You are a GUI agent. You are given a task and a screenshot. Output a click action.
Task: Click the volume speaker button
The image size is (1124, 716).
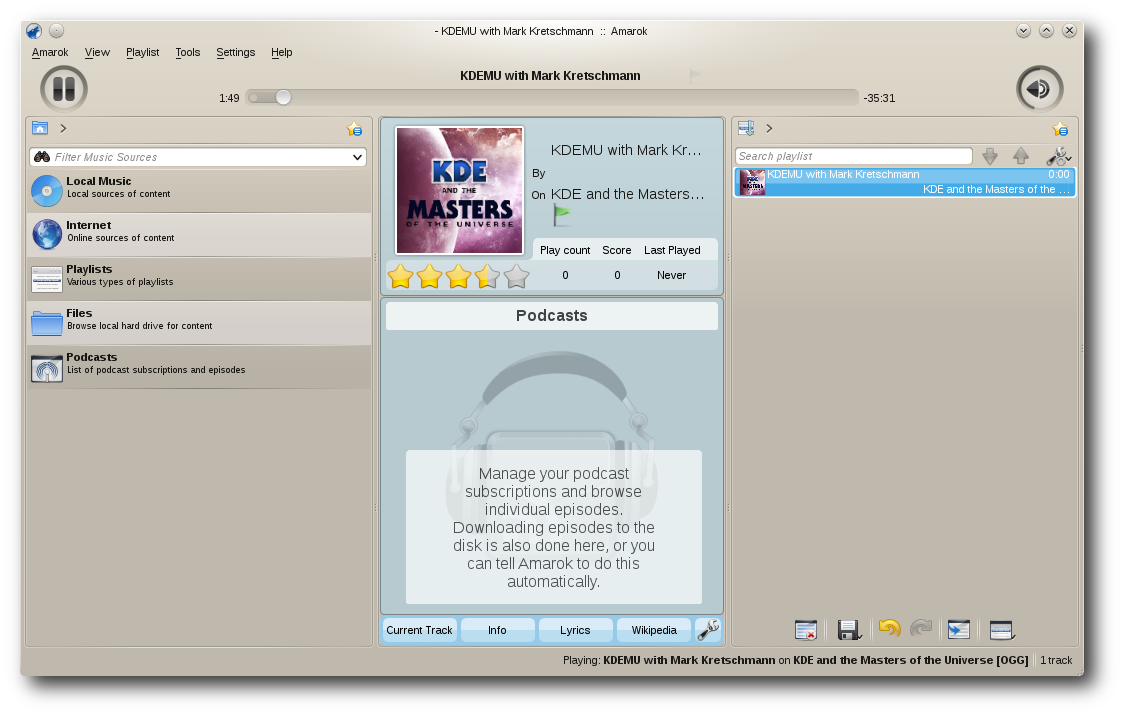click(x=1039, y=89)
